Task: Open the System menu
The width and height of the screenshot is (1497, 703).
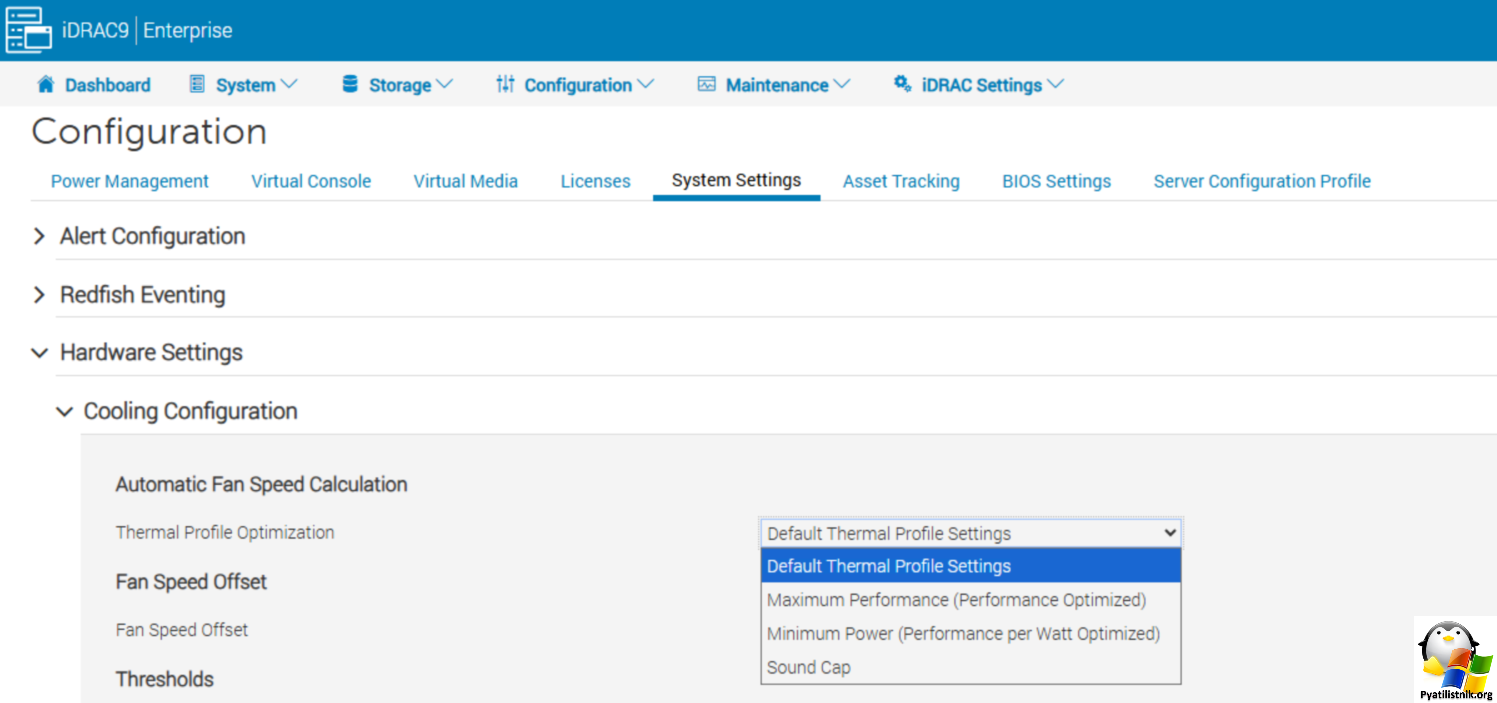Action: 244,85
